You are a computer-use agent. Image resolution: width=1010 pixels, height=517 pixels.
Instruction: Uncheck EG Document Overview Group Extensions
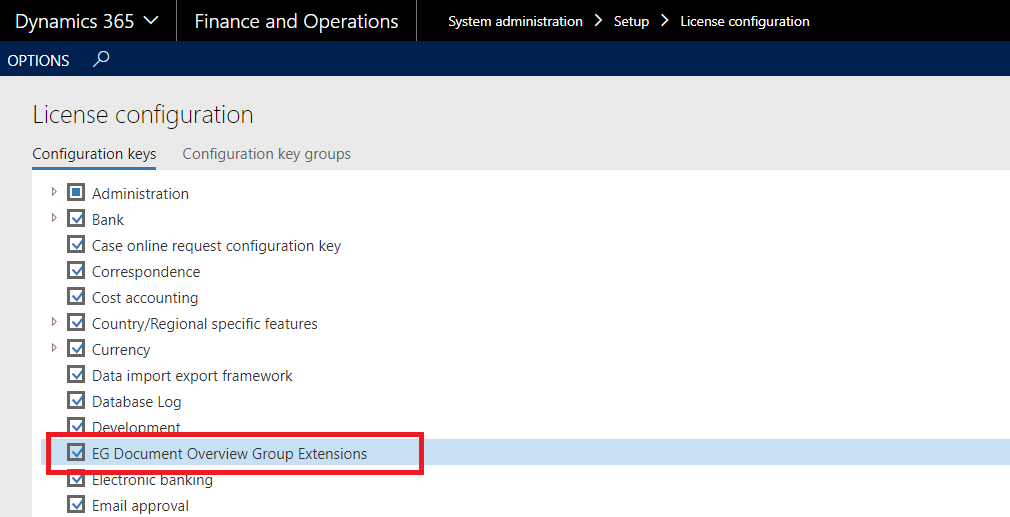76,453
